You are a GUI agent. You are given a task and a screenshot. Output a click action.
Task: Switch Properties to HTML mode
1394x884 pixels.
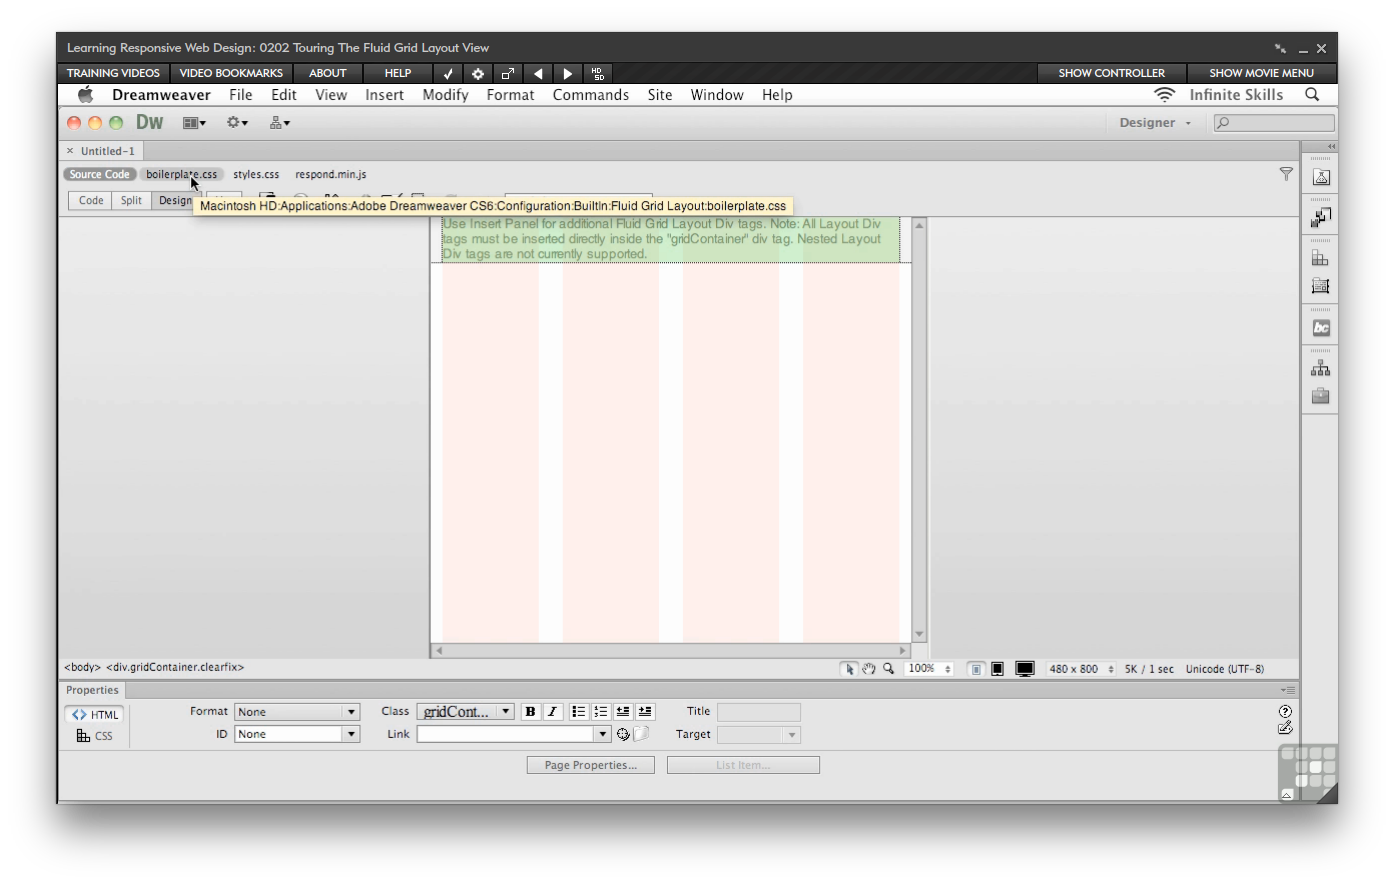tap(95, 714)
